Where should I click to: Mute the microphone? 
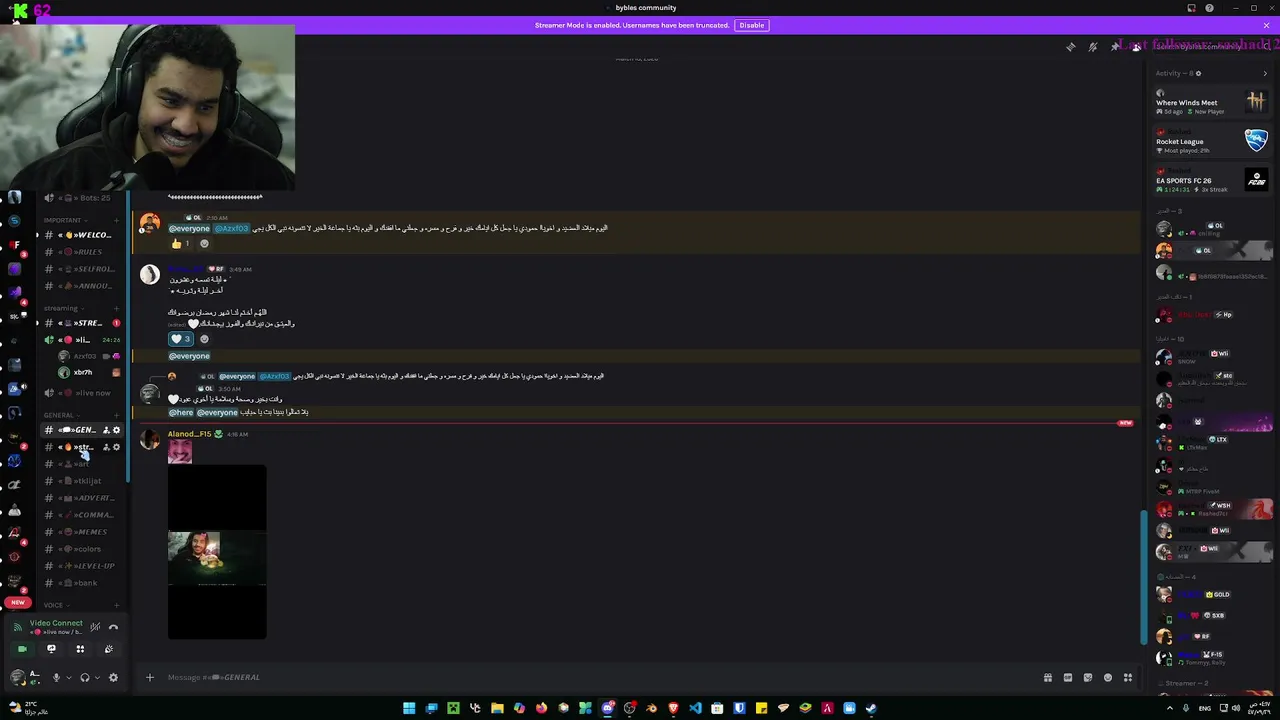(56, 677)
